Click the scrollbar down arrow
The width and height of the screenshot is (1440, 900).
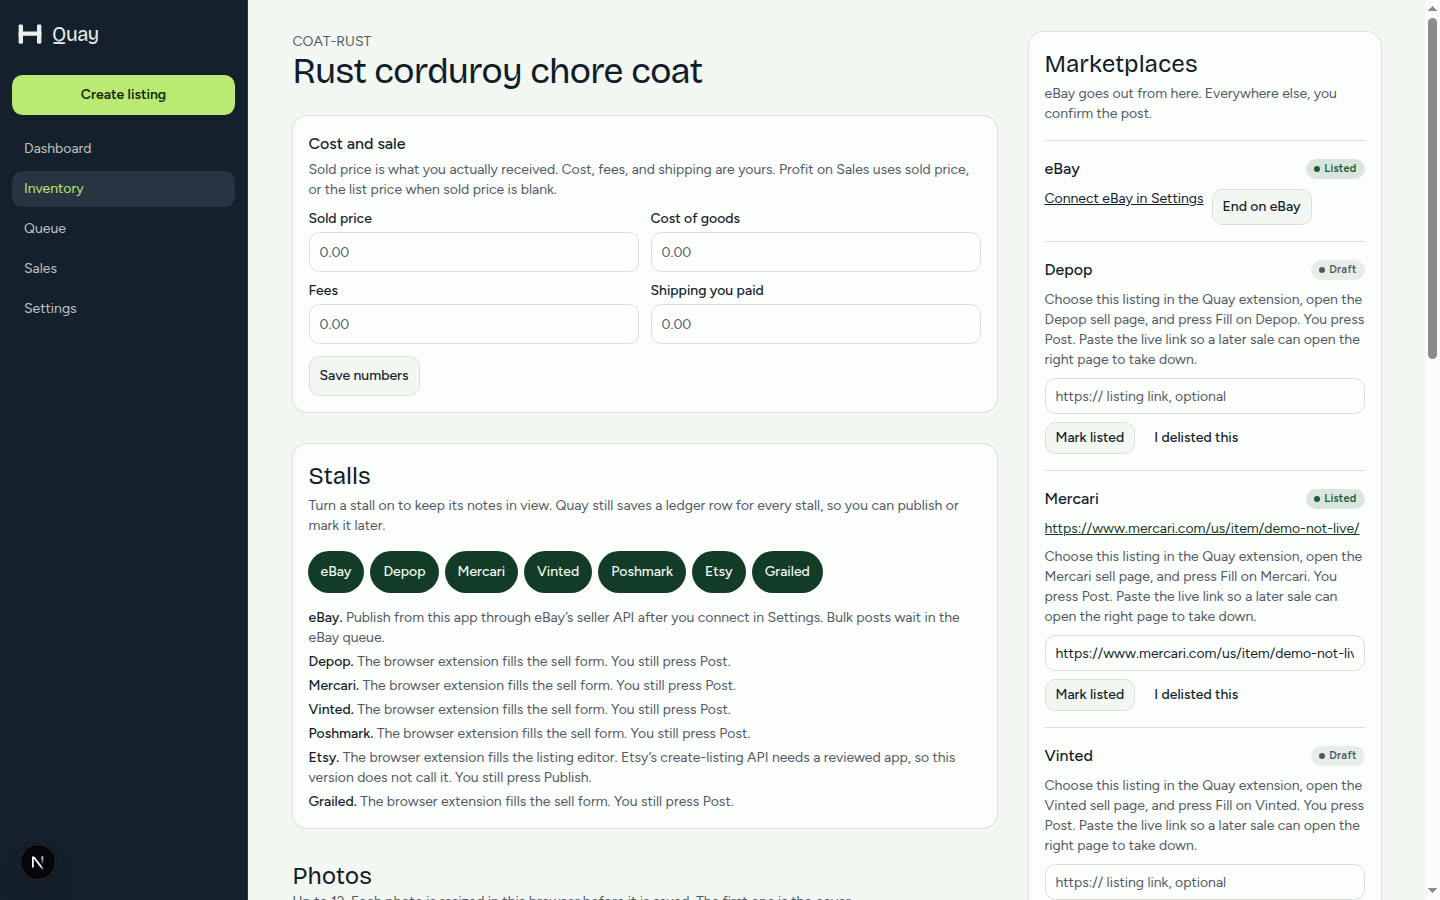click(1432, 890)
